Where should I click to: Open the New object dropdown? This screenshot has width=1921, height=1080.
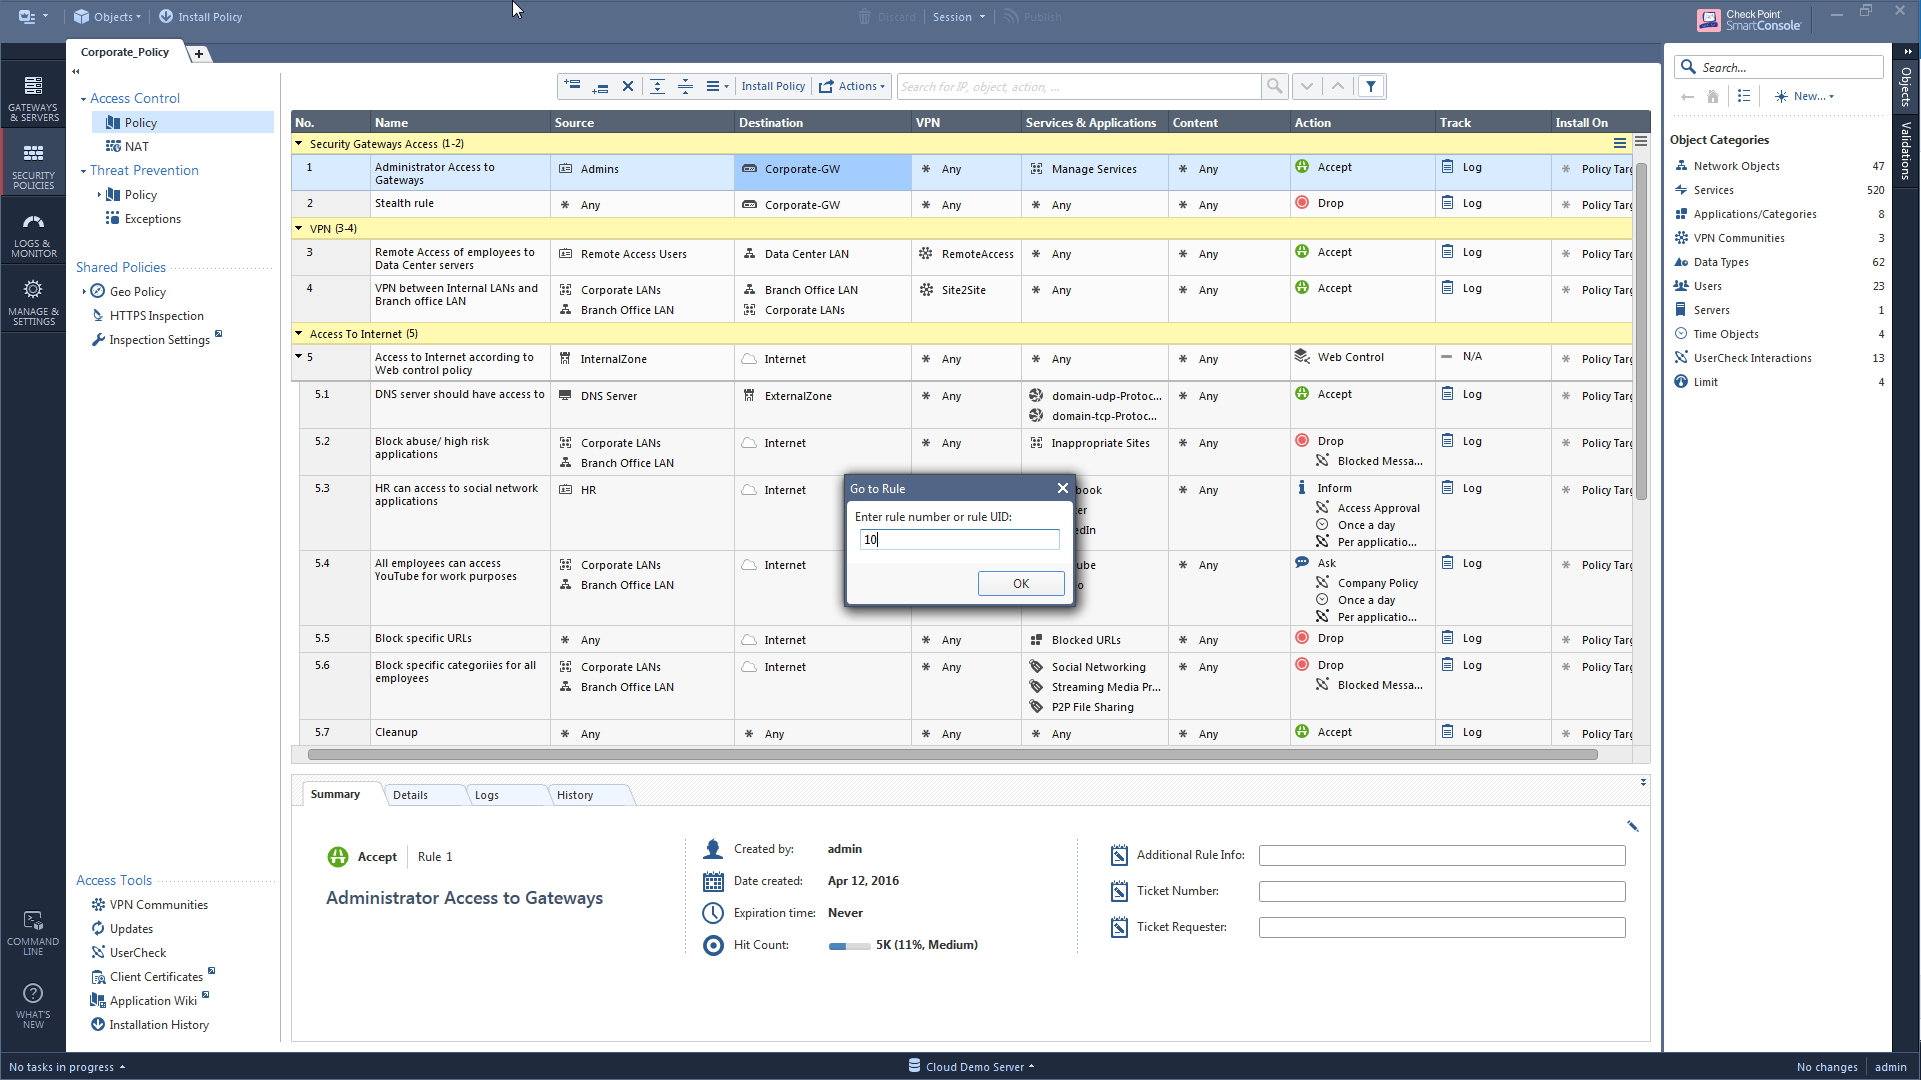coord(1804,96)
